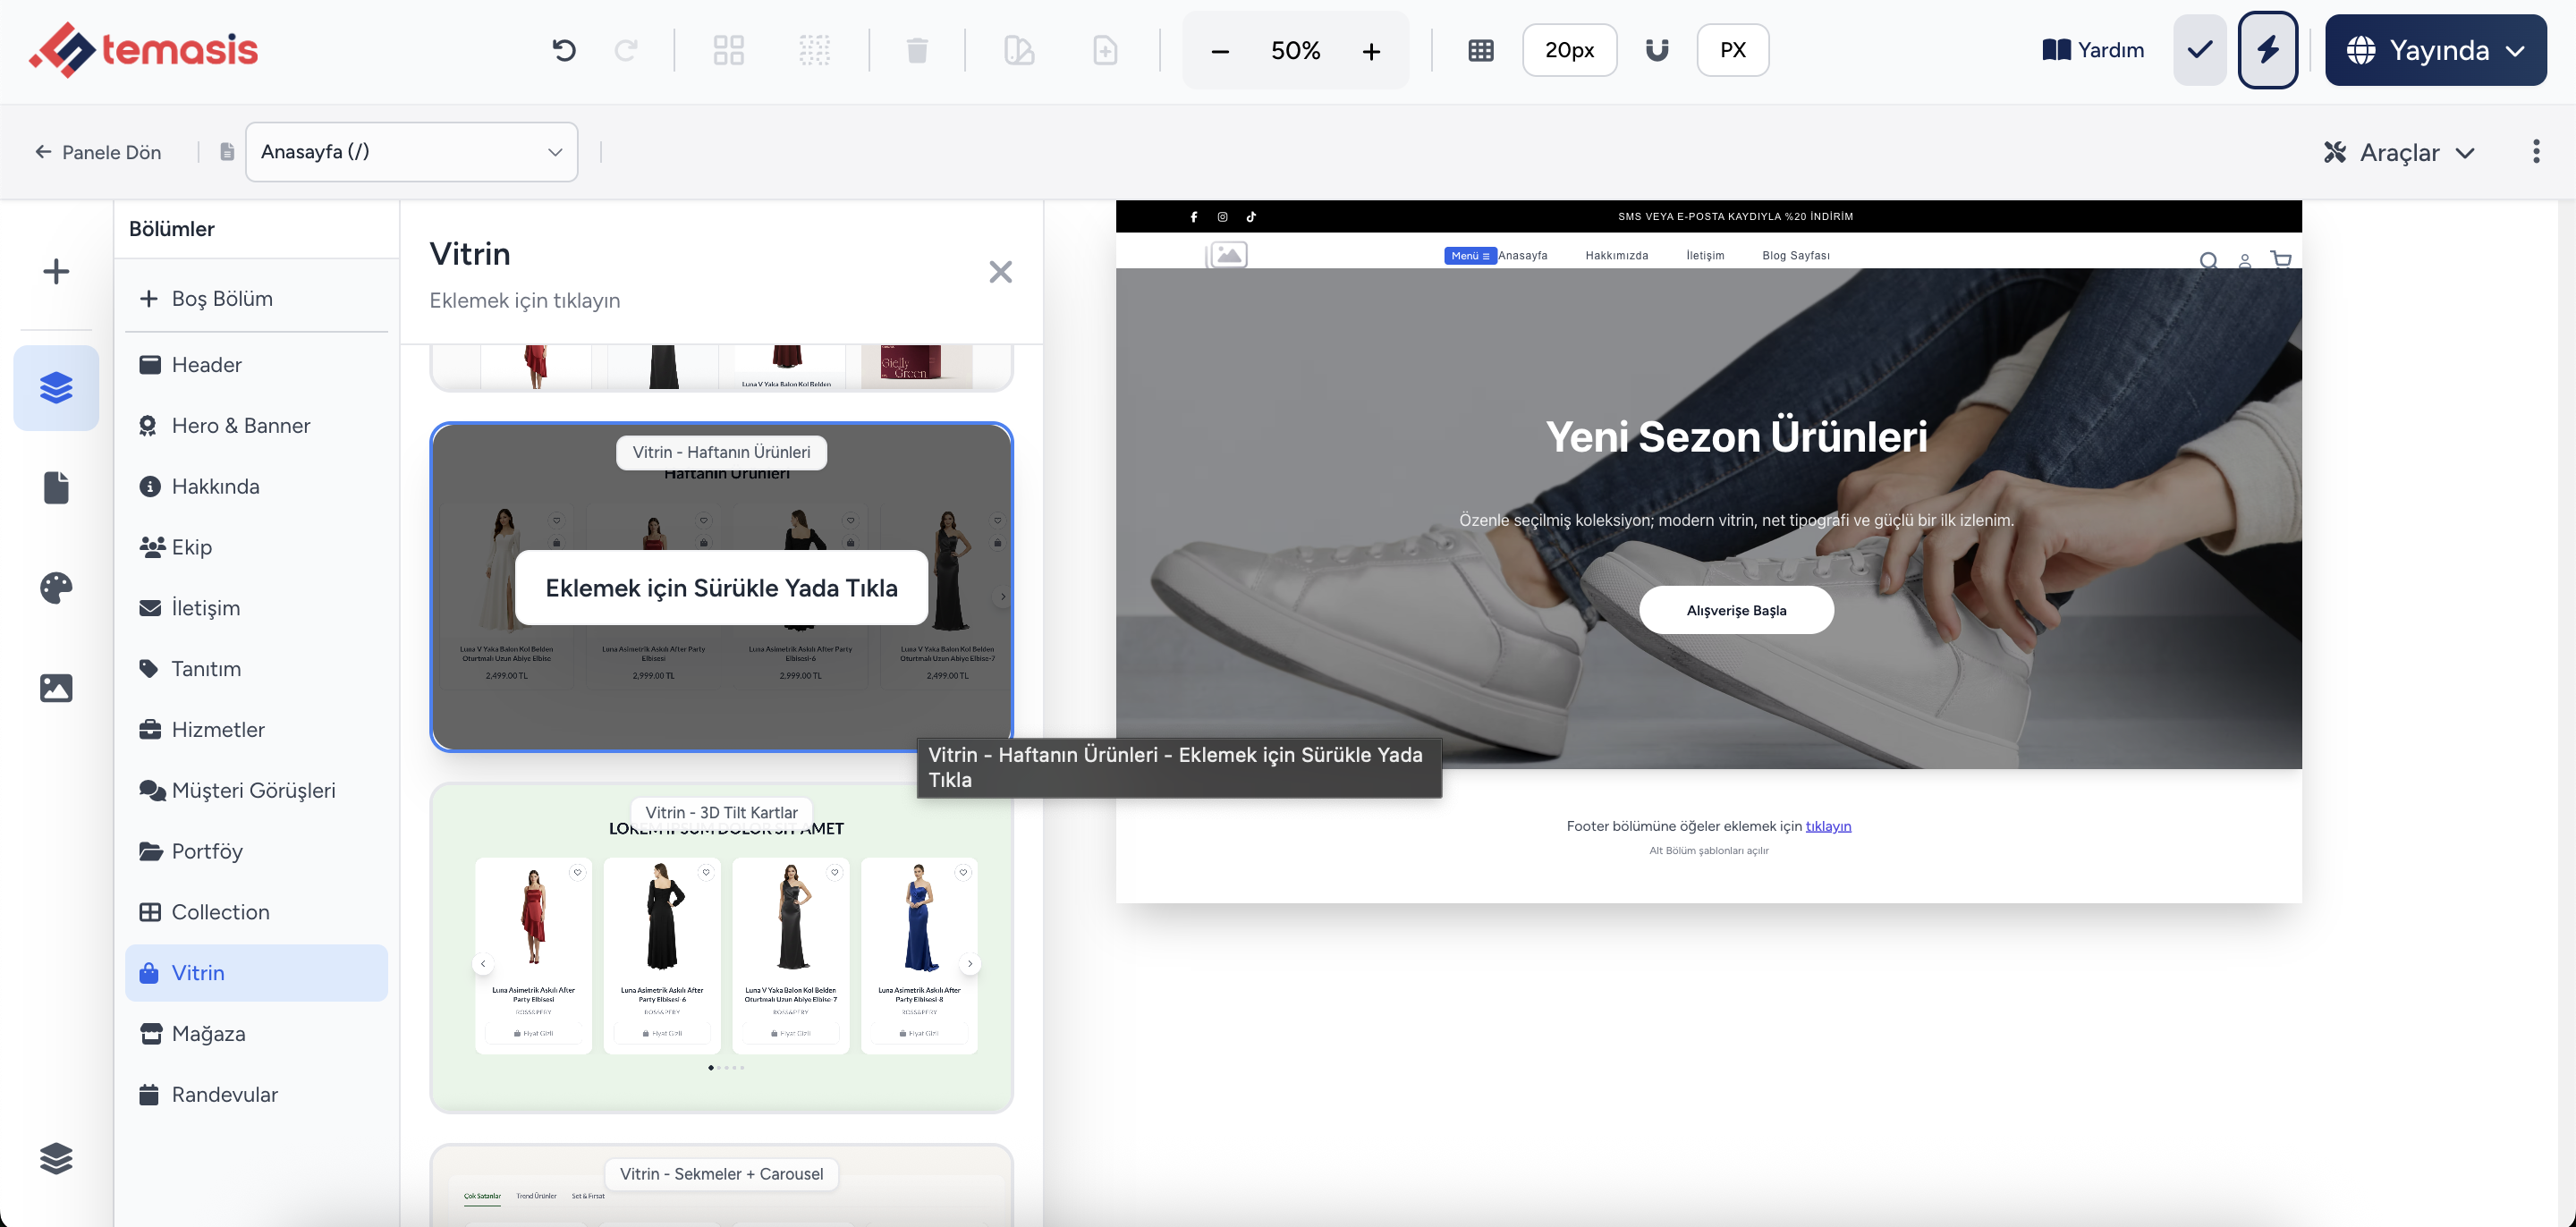Click the page edit icon in toolbar
2576x1227 pixels.
click(x=1018, y=50)
